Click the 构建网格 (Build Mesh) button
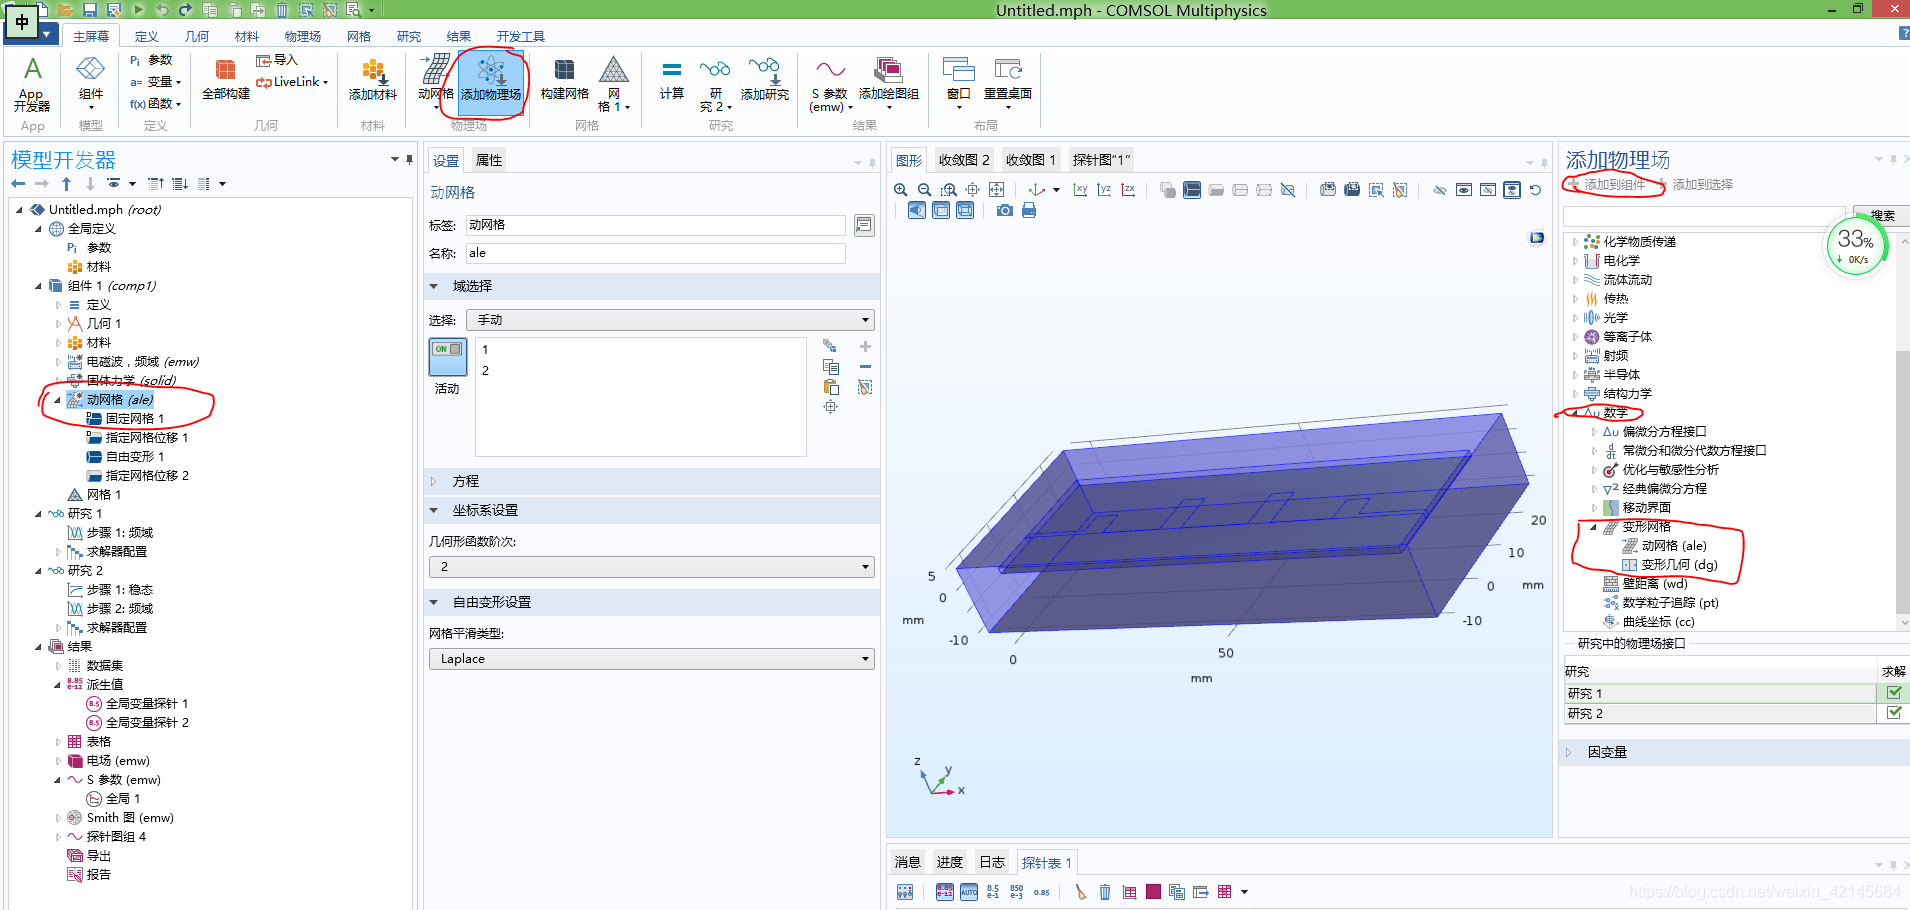The height and width of the screenshot is (910, 1910). [565, 80]
